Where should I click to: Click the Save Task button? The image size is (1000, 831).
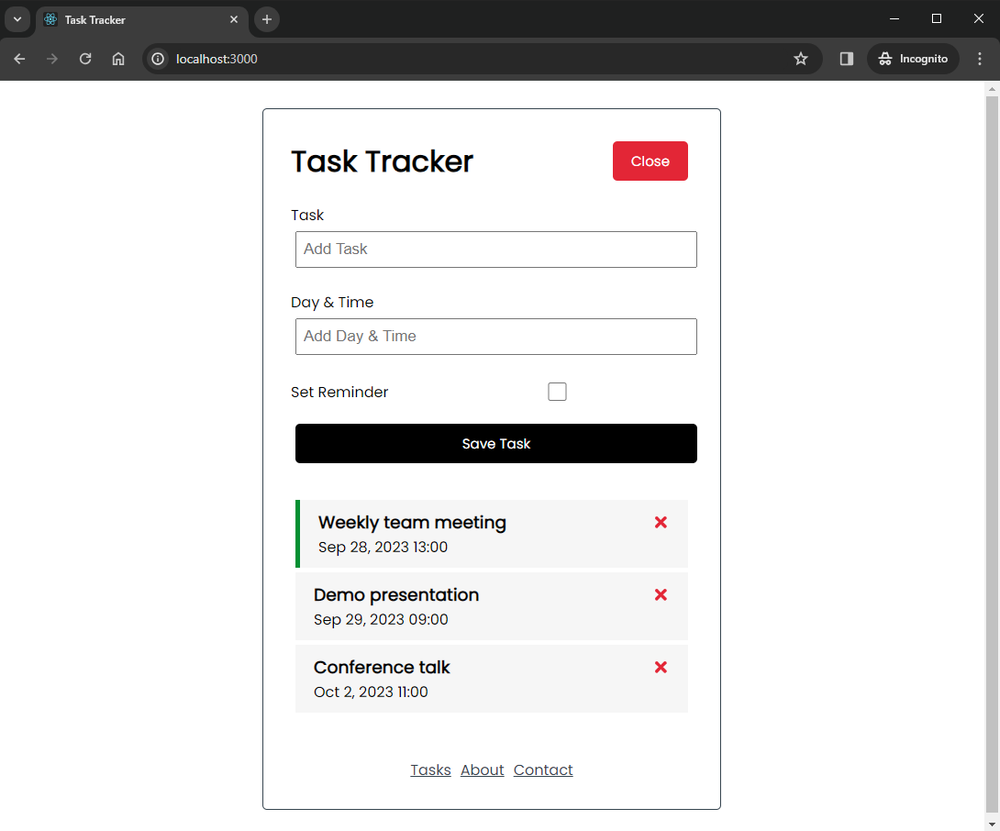496,443
